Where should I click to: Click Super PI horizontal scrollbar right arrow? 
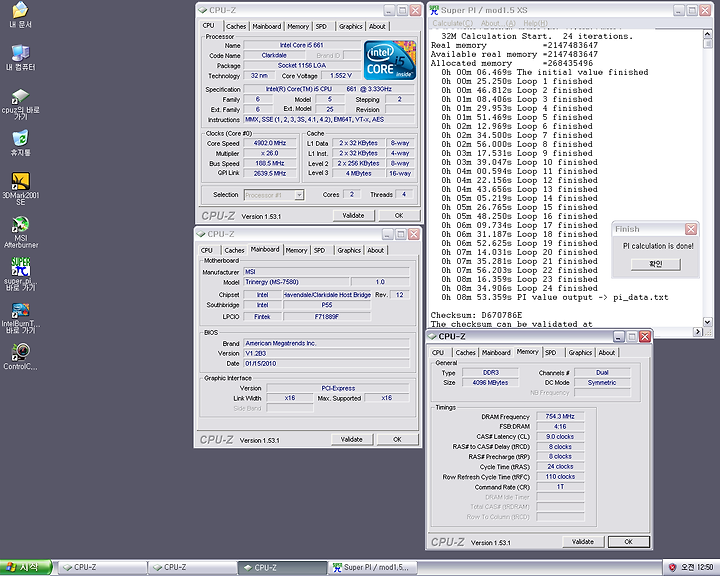(698, 331)
